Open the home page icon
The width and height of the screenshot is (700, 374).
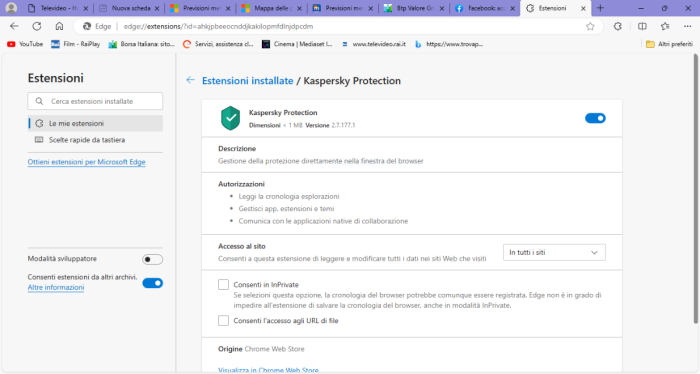point(59,26)
